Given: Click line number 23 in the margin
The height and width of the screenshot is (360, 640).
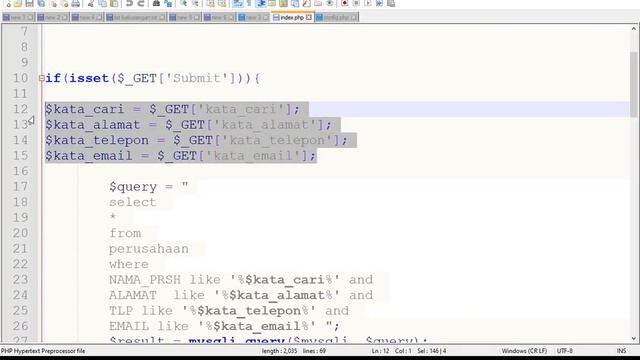Looking at the screenshot, I should (20, 280).
